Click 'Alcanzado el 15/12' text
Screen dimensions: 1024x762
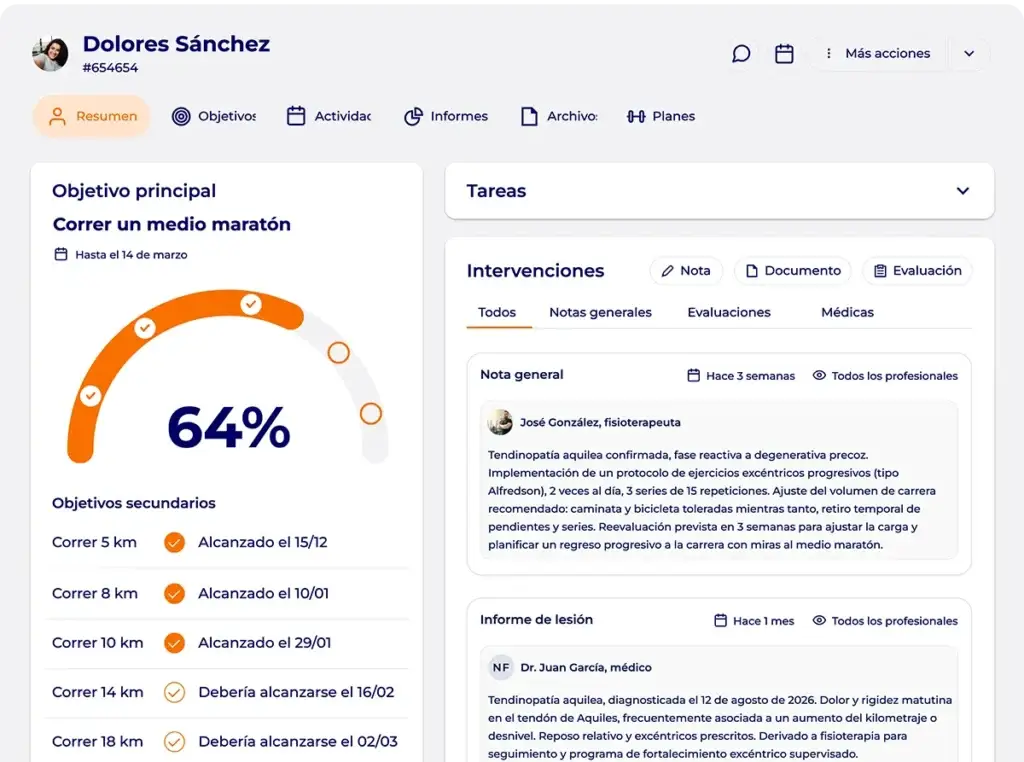coord(263,542)
